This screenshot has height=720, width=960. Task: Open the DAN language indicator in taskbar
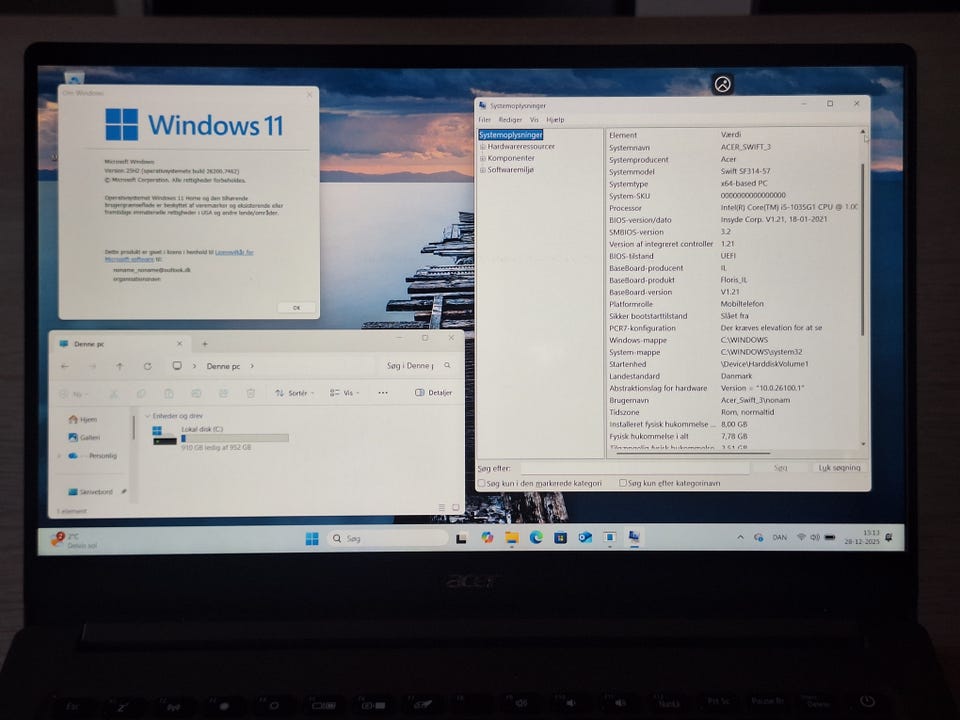(779, 538)
